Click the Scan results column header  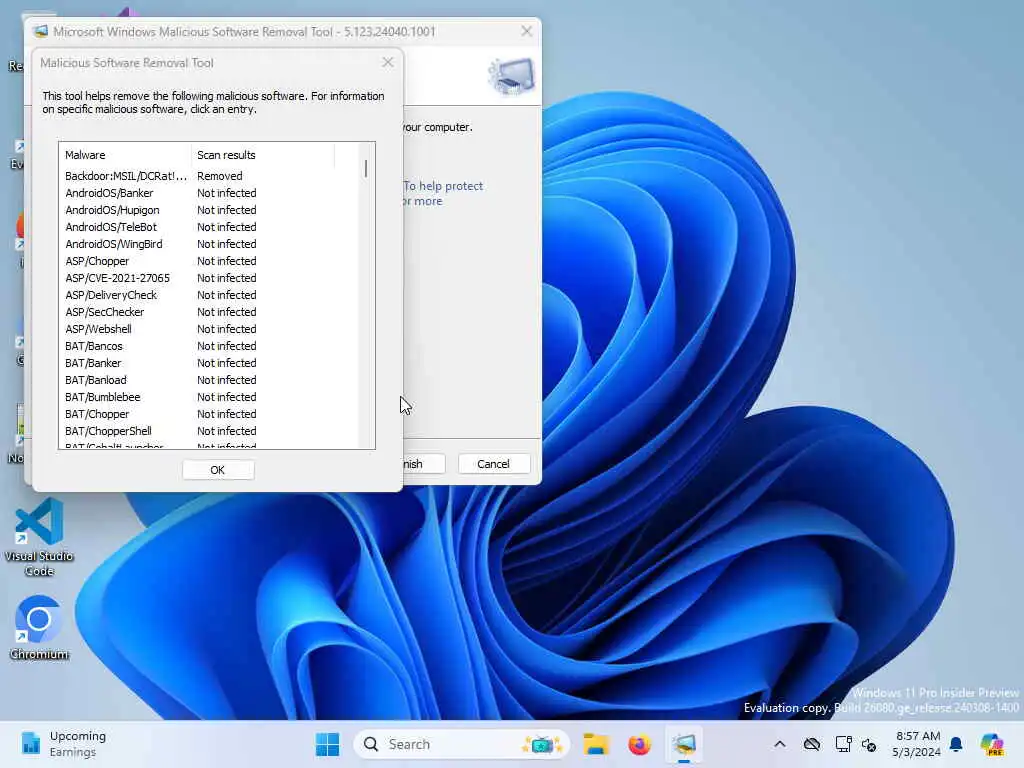[263, 155]
